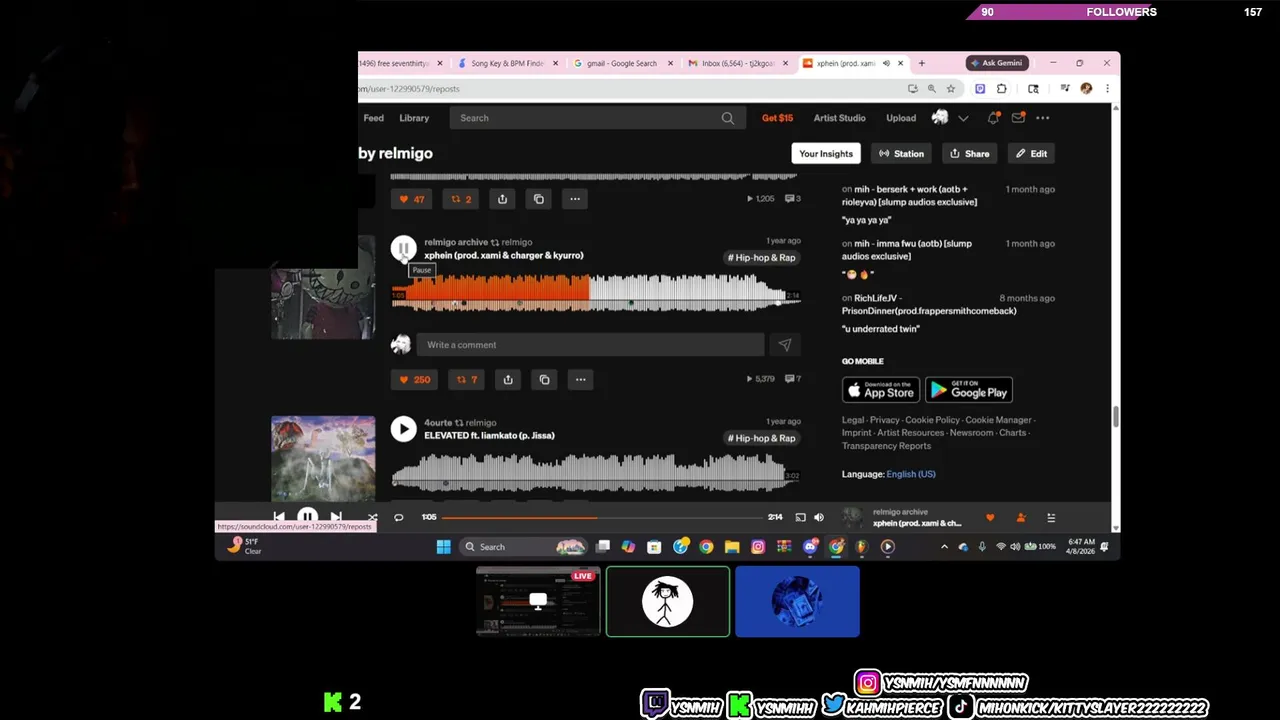Switch to the Gmail Inbox tab
The image size is (1280, 720).
coord(738,63)
